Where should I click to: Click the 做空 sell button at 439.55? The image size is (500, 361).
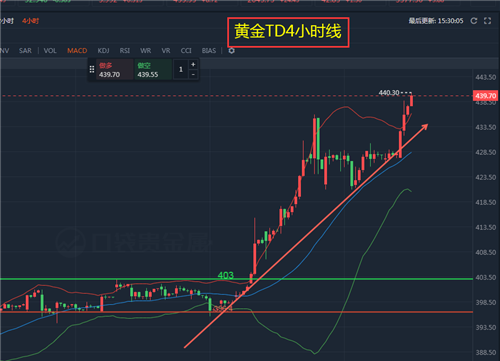(153, 70)
